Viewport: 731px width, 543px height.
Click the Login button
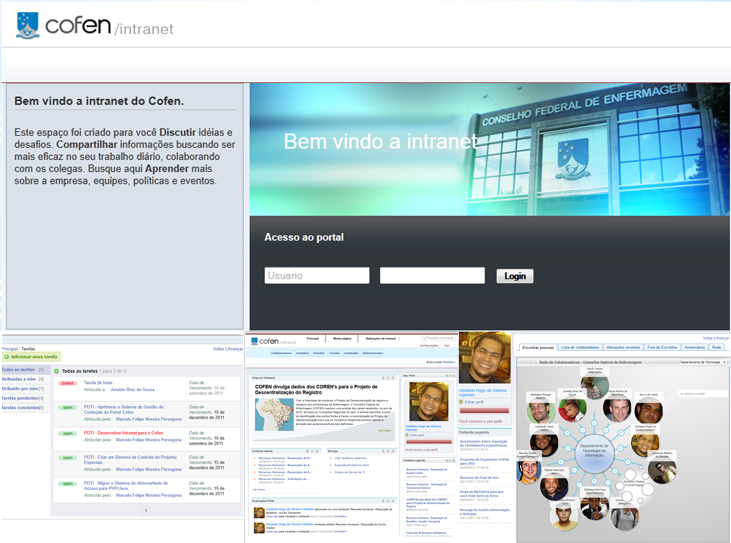tap(515, 276)
